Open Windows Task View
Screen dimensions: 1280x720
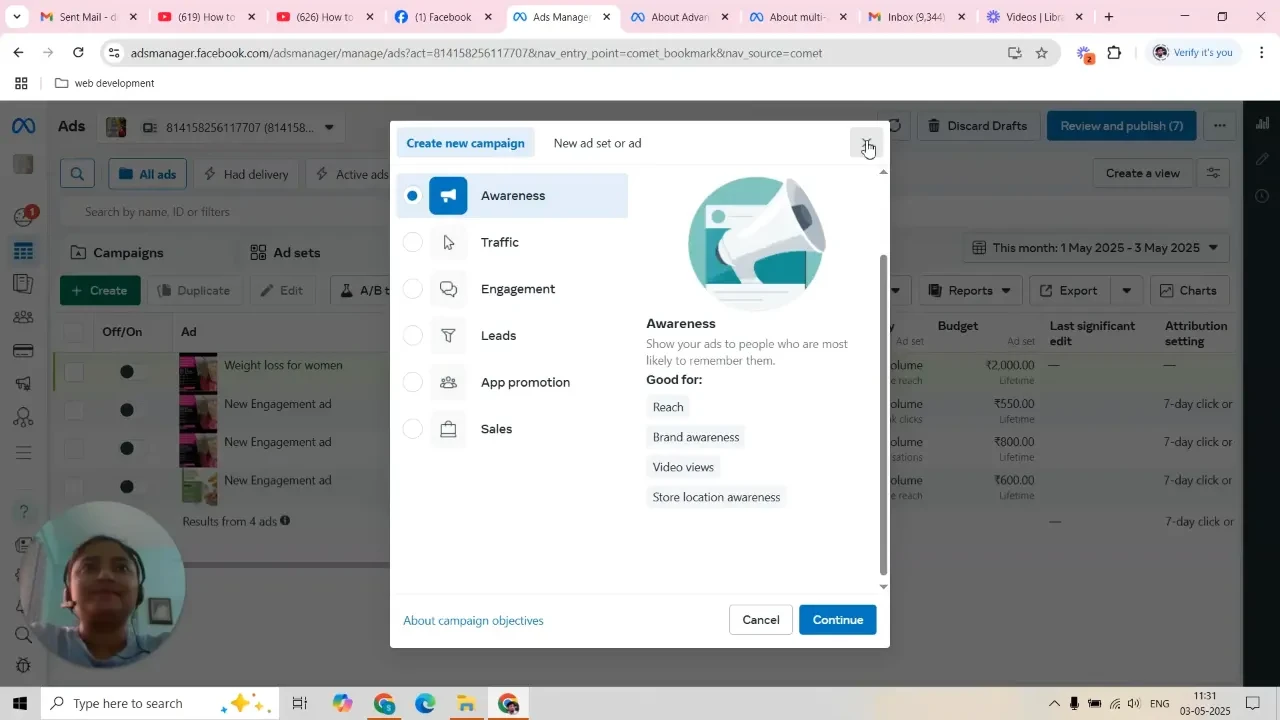299,704
